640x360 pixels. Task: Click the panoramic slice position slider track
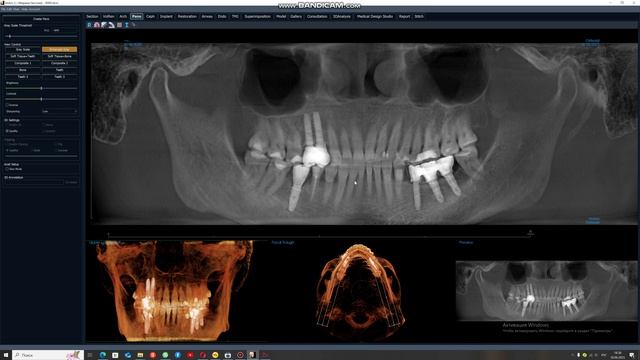click(318, 236)
